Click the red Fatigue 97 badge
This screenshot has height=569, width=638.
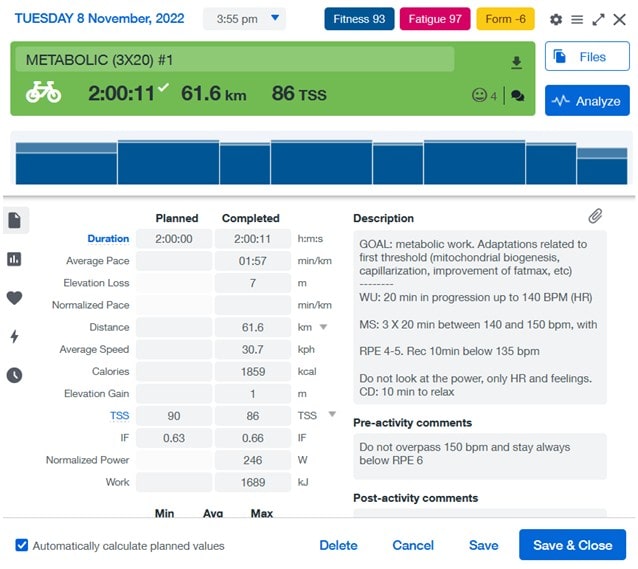pyautogui.click(x=436, y=19)
